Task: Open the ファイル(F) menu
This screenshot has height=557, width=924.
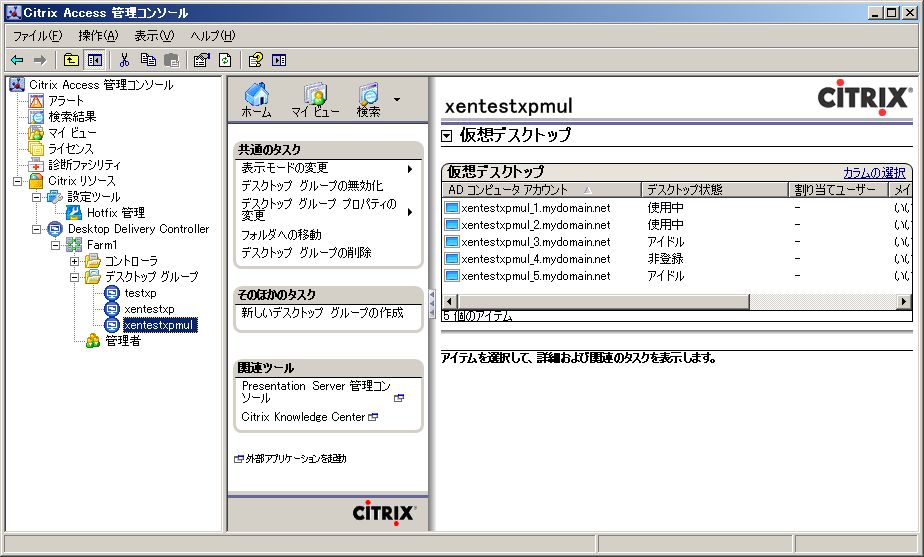Action: click(37, 36)
